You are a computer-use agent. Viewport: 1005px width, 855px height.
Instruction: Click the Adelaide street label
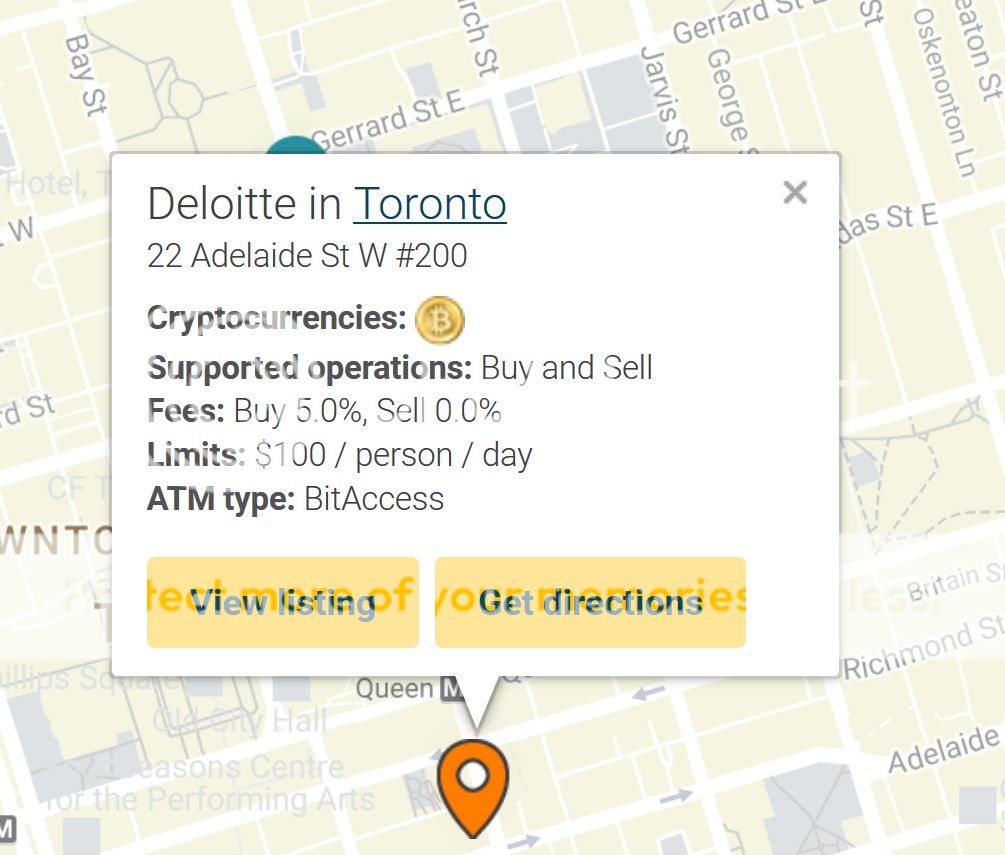tap(943, 751)
